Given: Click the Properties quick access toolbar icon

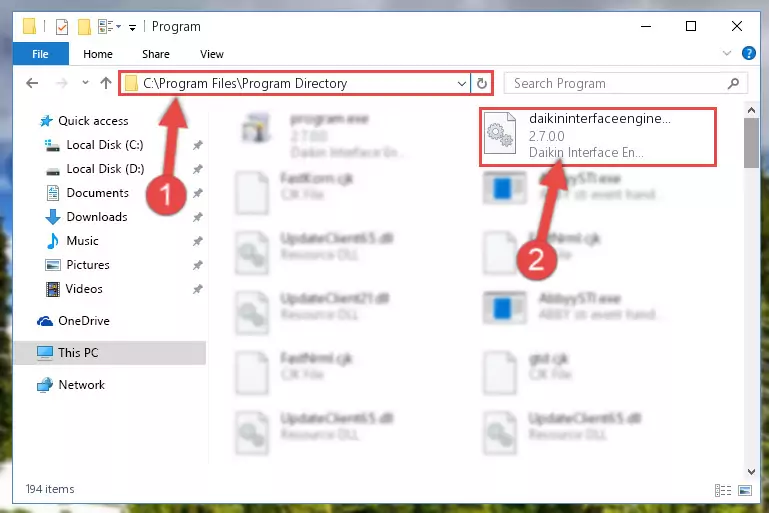Looking at the screenshot, I should tap(62, 27).
